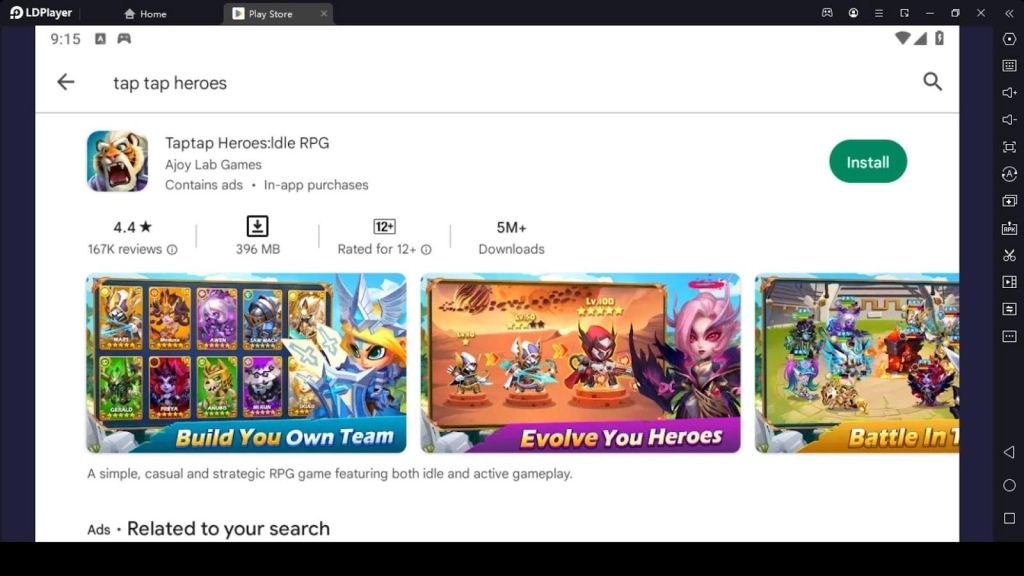Click the 'A' keyboard status bar icon
The width and height of the screenshot is (1024, 576).
click(x=100, y=39)
